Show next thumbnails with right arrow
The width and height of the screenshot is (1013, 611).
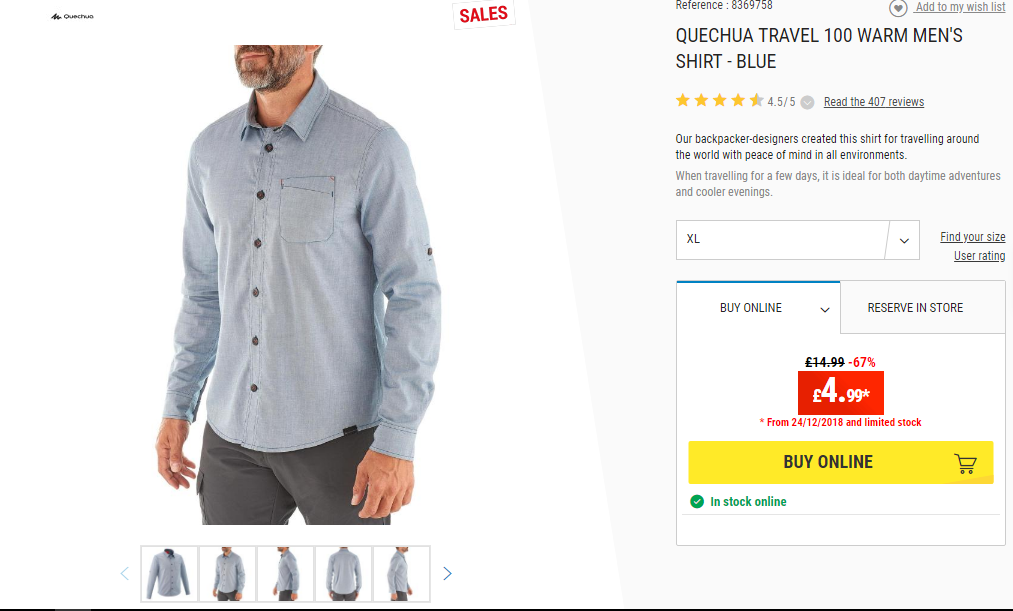pos(447,574)
